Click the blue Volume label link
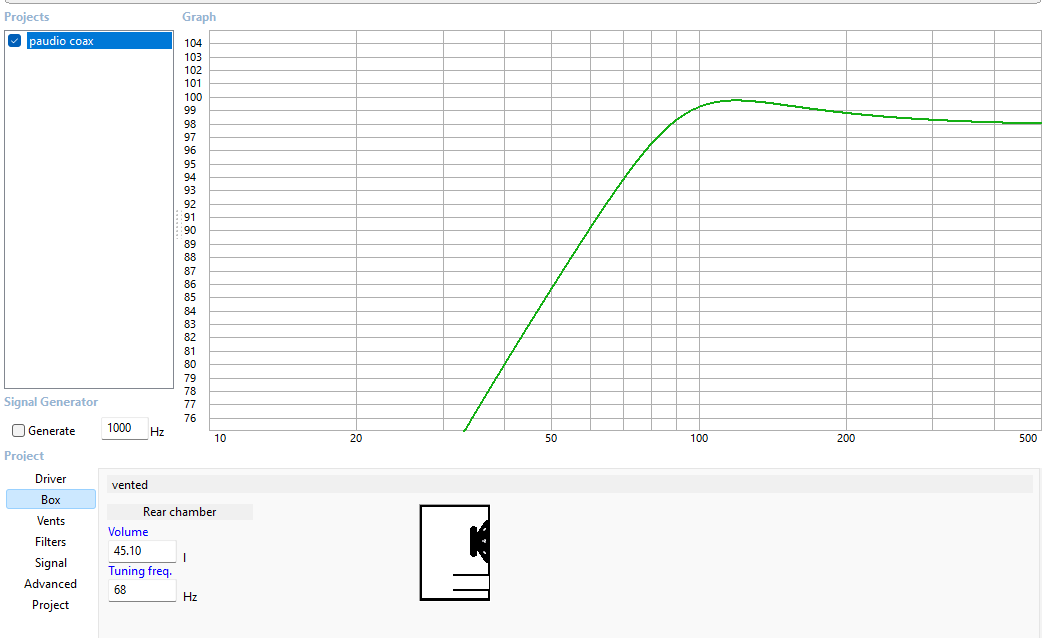Screen dimensions: 1044x638 (x=128, y=532)
